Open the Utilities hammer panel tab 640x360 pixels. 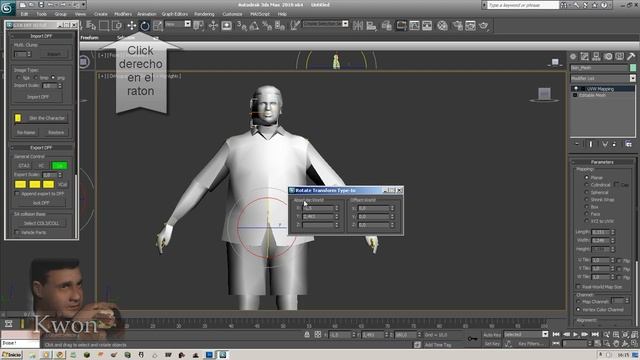[631, 56]
